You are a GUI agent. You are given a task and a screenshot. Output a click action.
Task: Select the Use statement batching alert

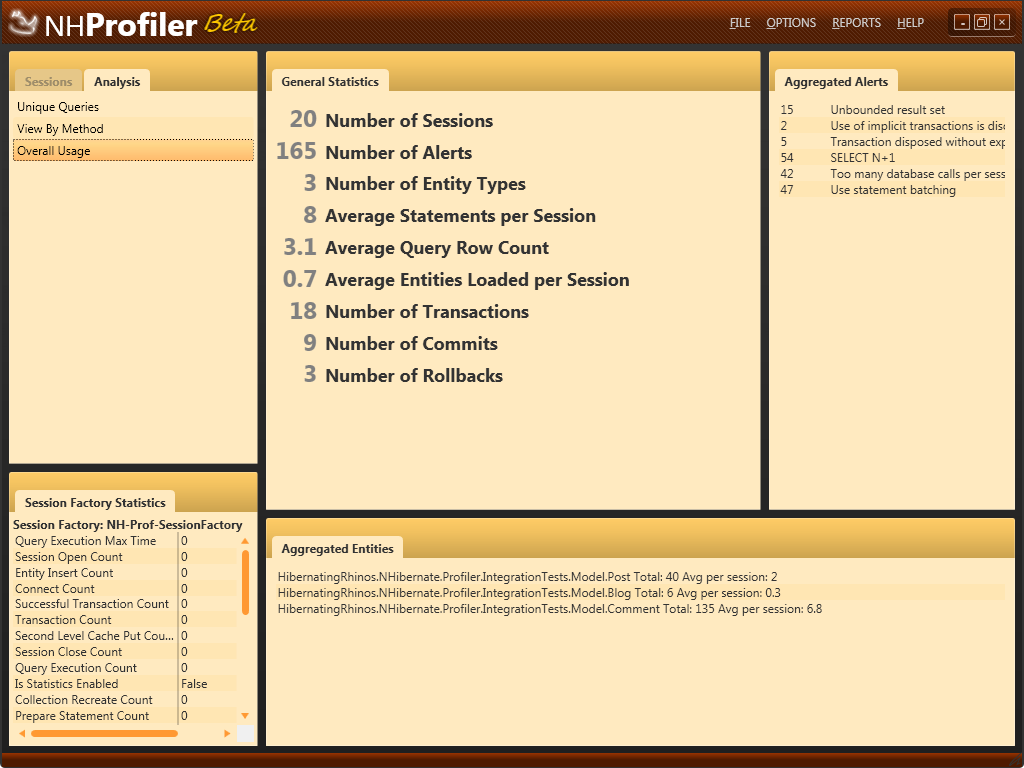(x=892, y=189)
